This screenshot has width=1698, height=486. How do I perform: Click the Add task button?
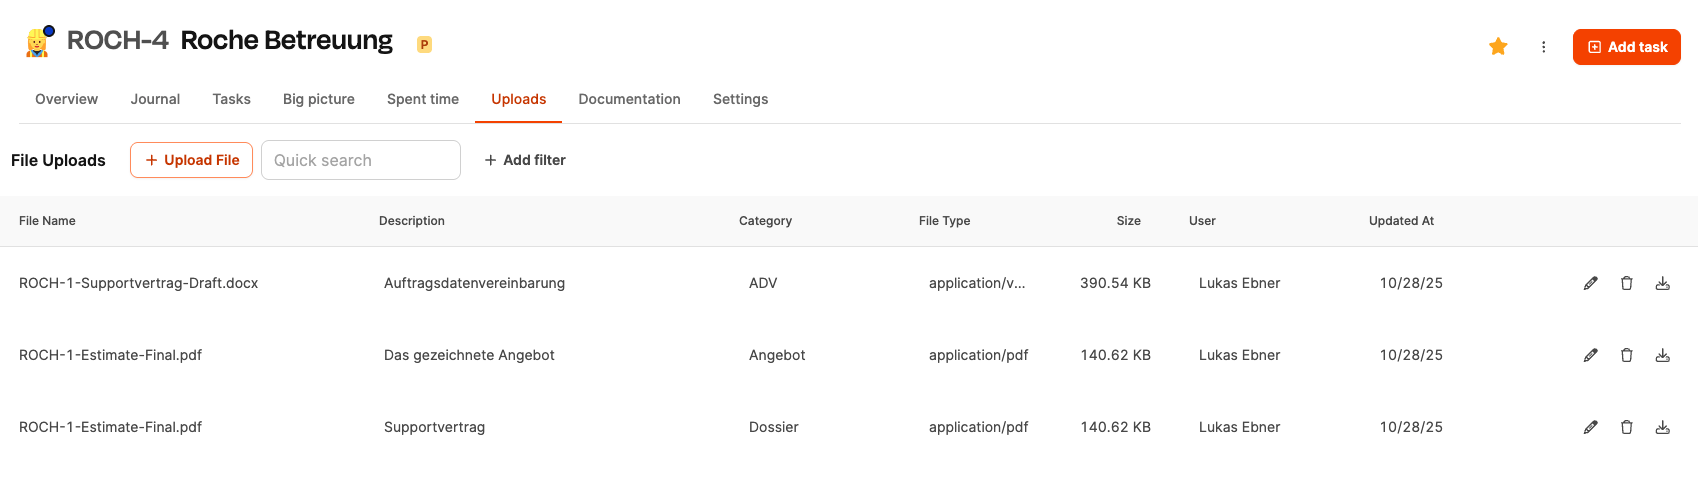click(x=1626, y=47)
